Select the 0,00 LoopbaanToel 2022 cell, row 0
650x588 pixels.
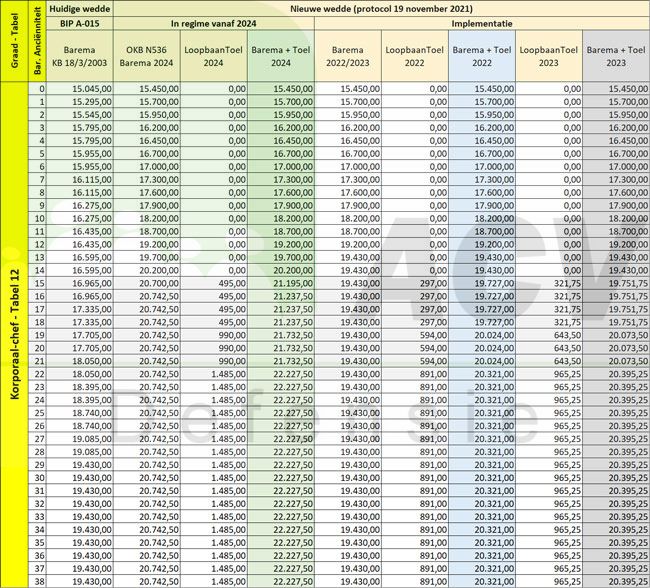415,89
